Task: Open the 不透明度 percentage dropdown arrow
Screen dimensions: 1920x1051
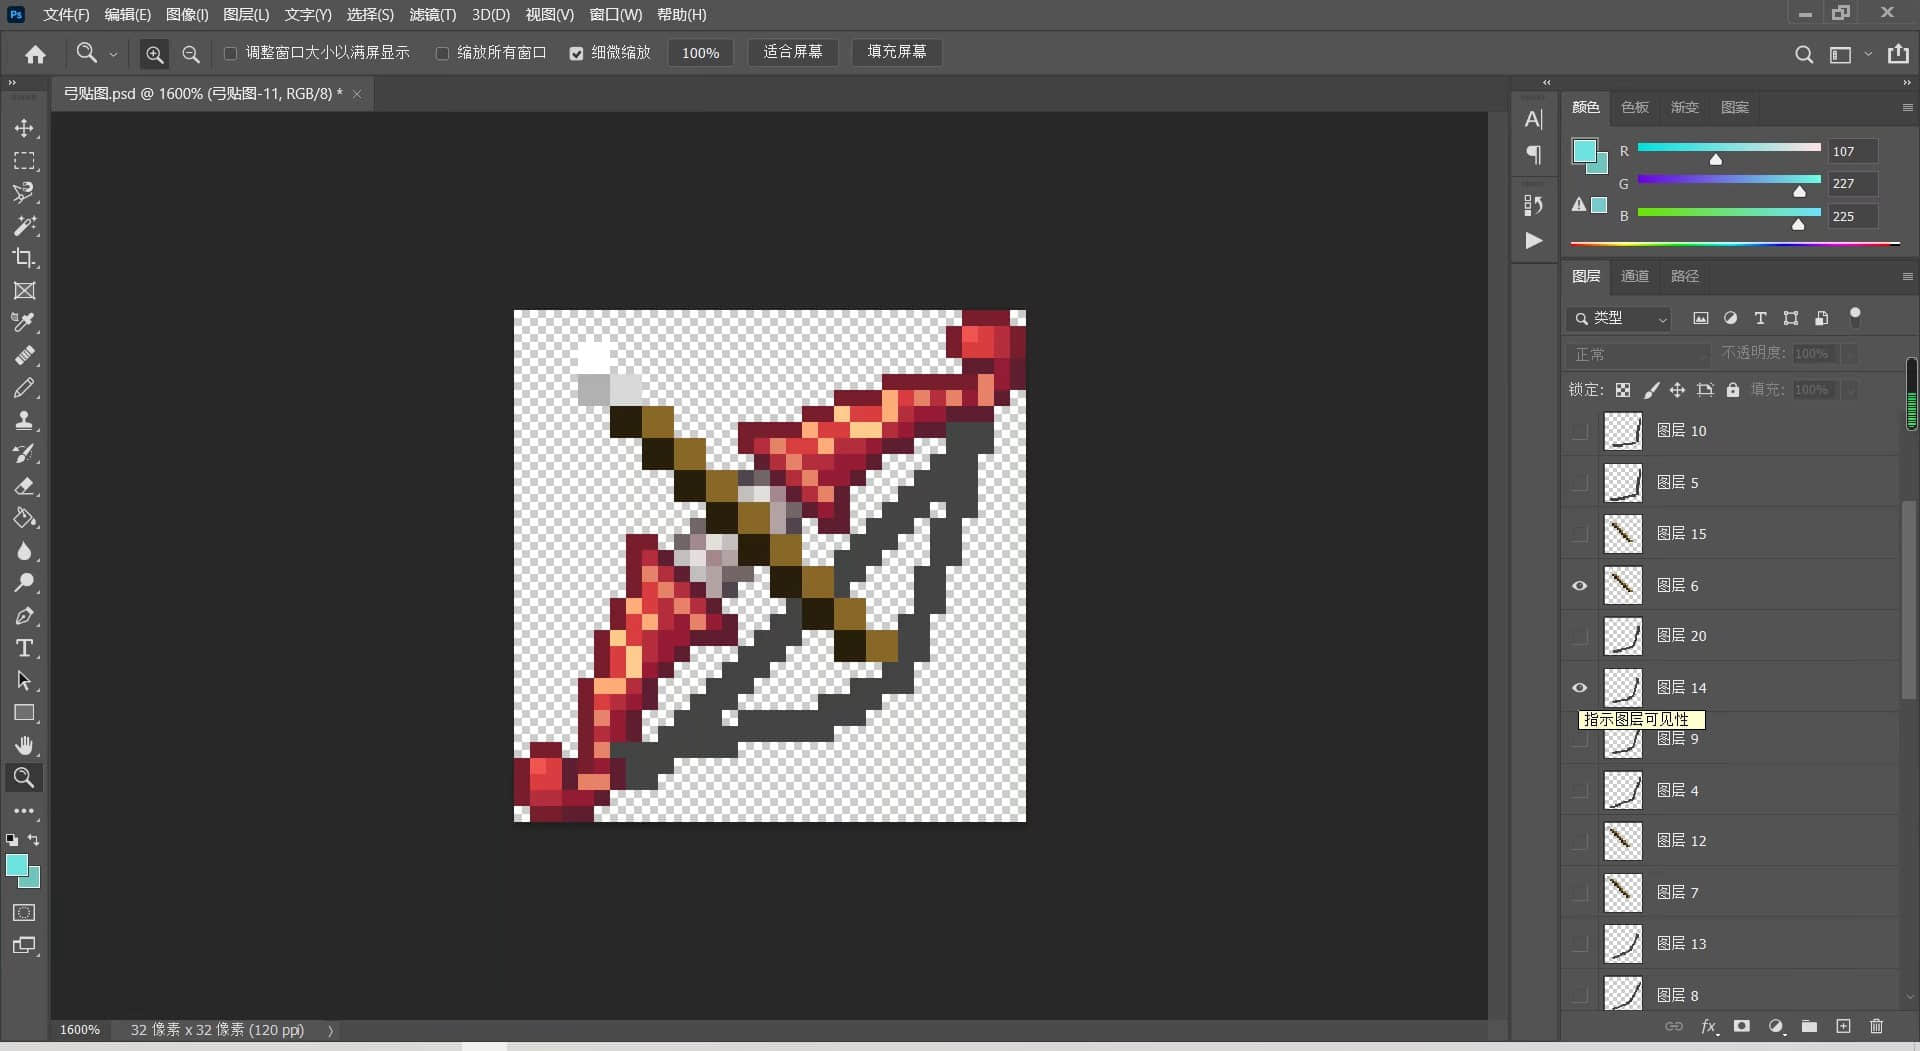Action: tap(1850, 354)
